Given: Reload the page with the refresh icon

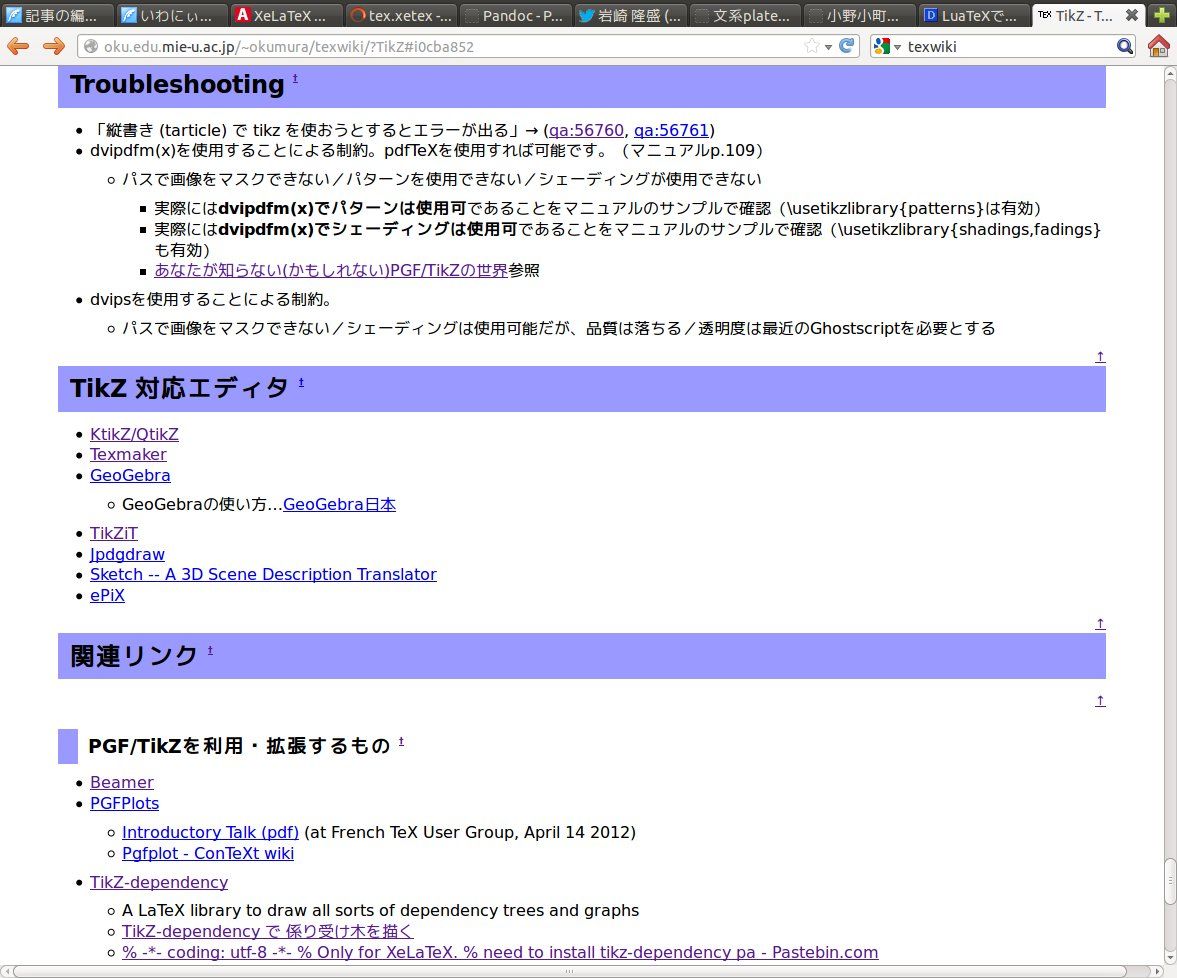Looking at the screenshot, I should (847, 47).
